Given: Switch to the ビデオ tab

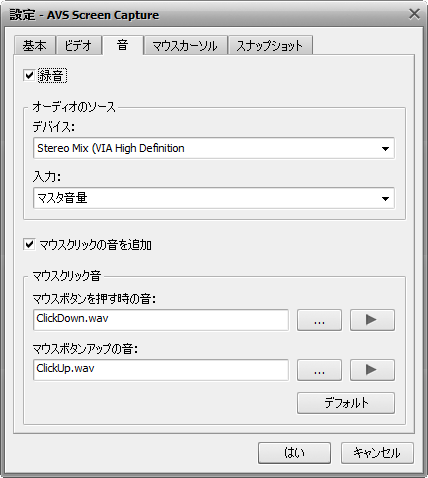Looking at the screenshot, I should tap(79, 45).
